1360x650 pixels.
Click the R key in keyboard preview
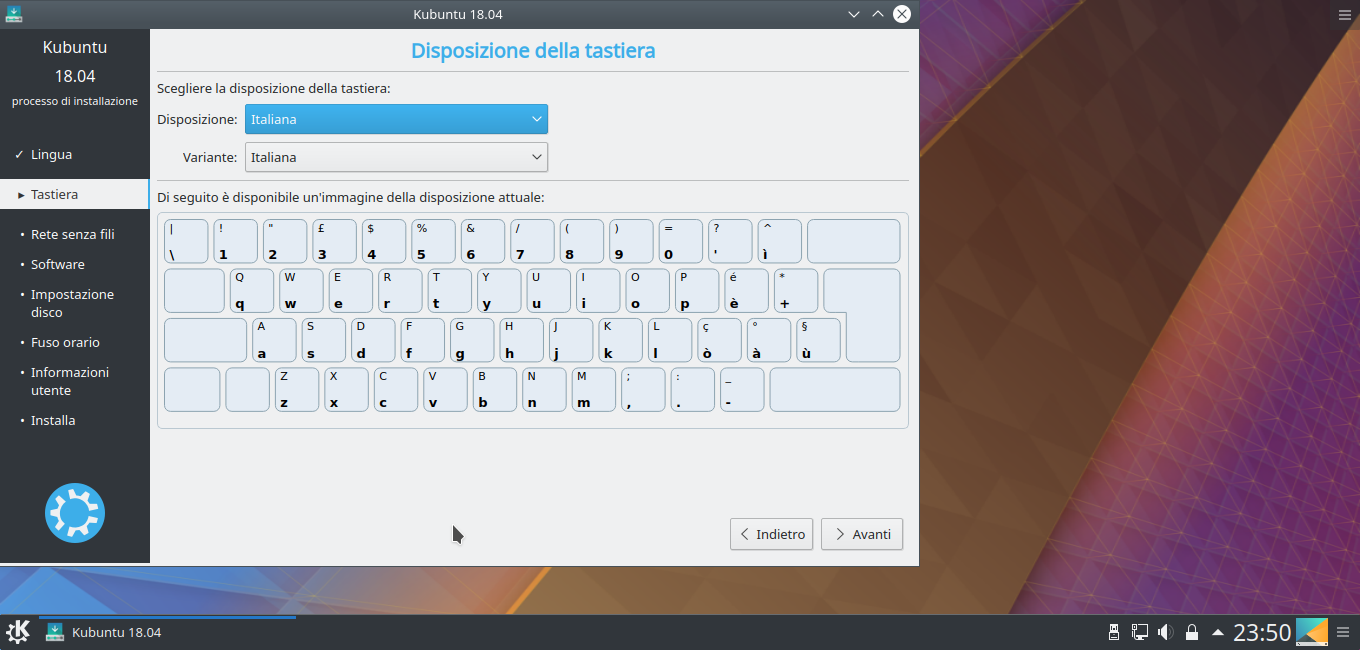pos(400,291)
